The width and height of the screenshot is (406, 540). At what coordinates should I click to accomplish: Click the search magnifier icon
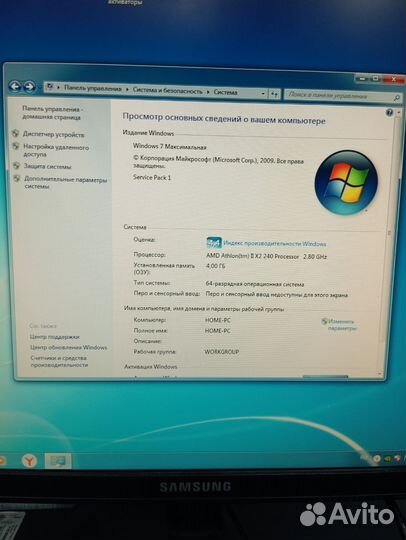coord(396,98)
